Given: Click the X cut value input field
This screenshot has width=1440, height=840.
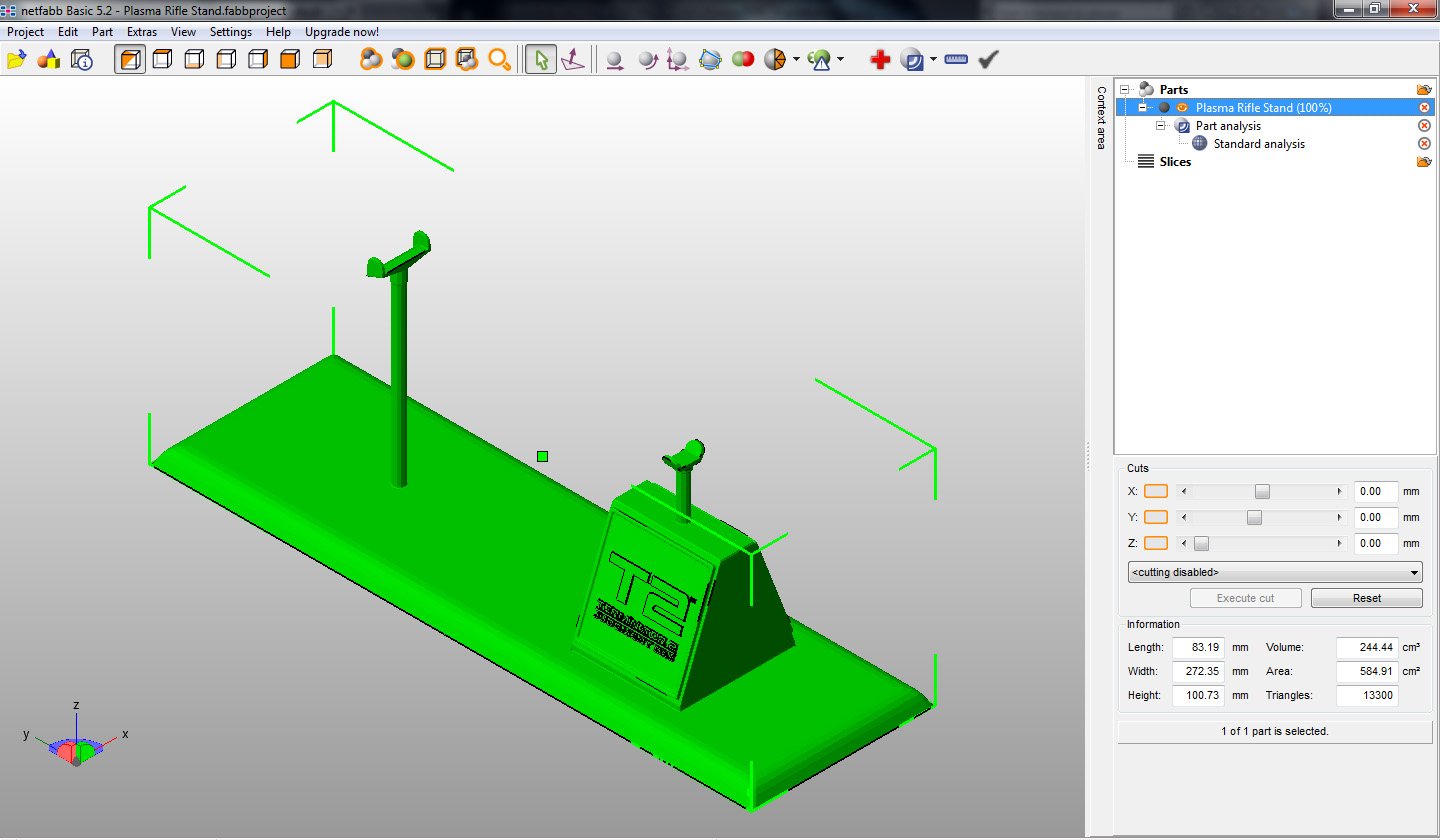Looking at the screenshot, I should (x=1375, y=491).
